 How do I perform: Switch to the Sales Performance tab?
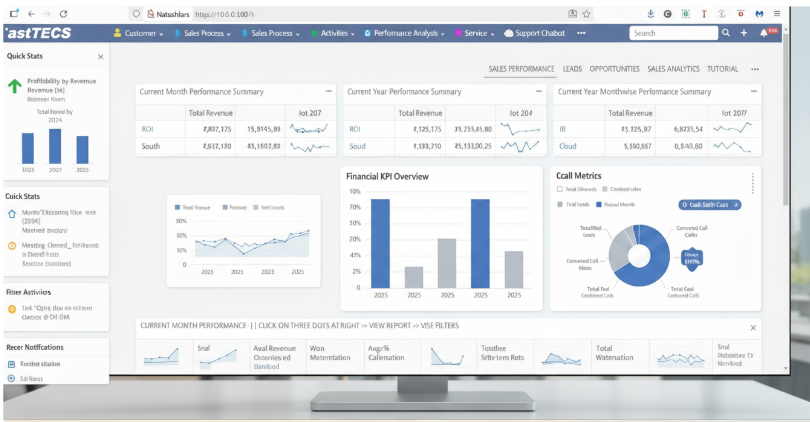click(x=521, y=69)
